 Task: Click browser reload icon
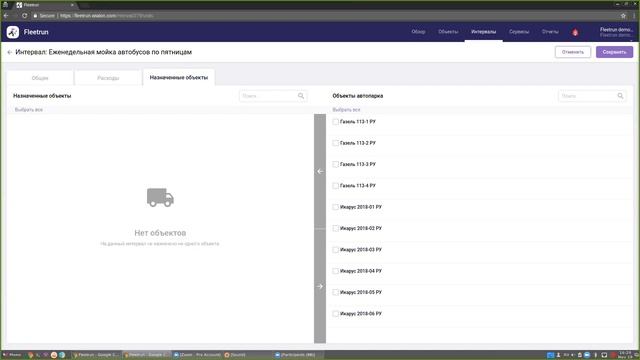click(24, 16)
